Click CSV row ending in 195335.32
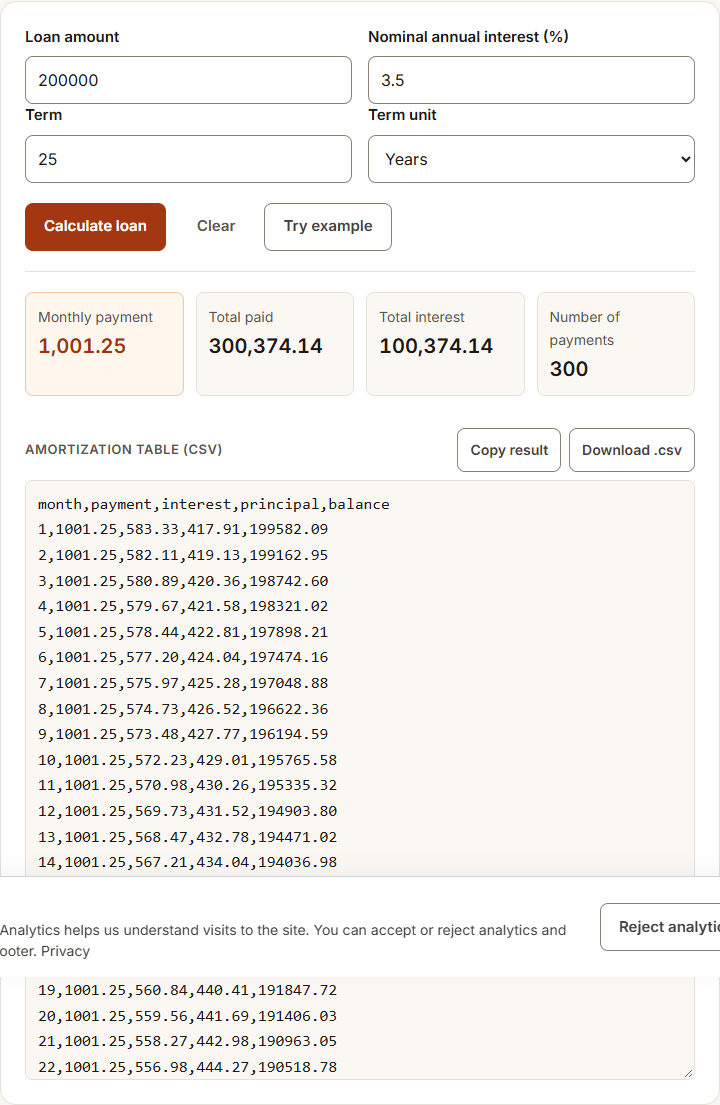Viewport: 720px width, 1105px height. click(187, 785)
